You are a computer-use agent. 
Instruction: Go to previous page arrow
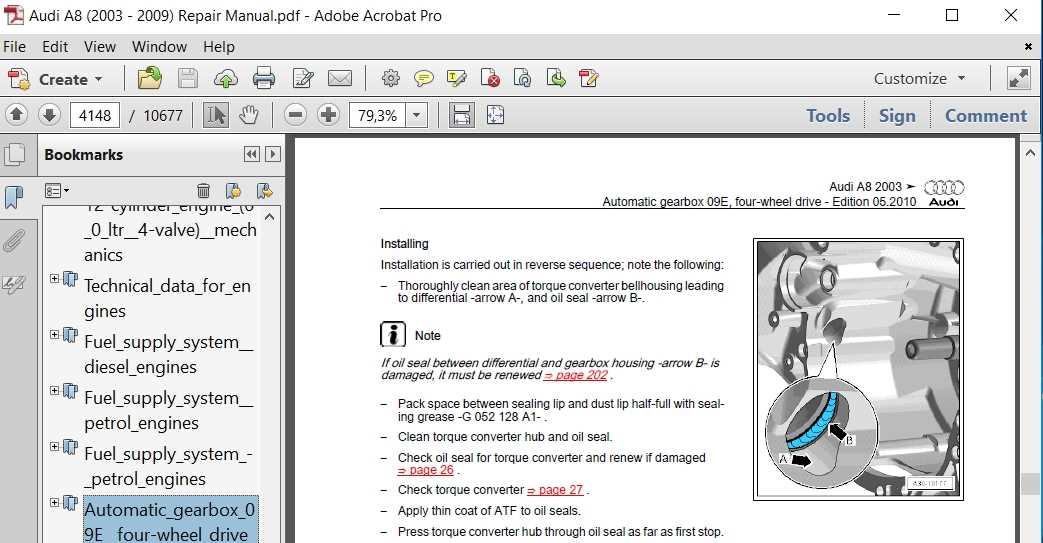[x=17, y=115]
